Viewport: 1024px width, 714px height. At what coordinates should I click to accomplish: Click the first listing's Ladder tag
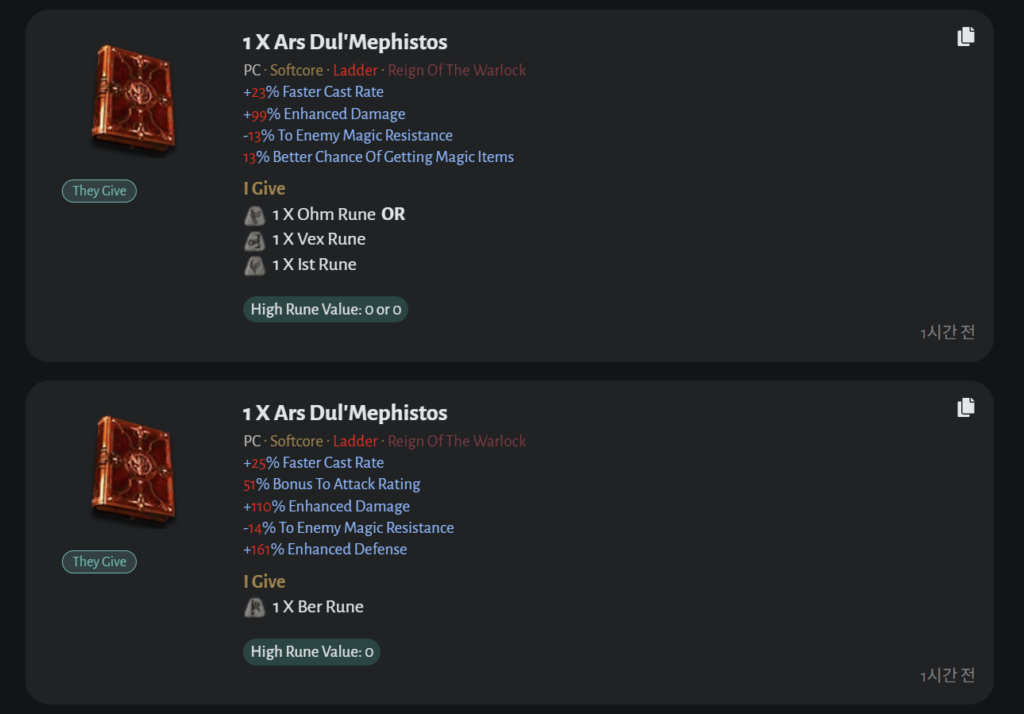click(356, 71)
